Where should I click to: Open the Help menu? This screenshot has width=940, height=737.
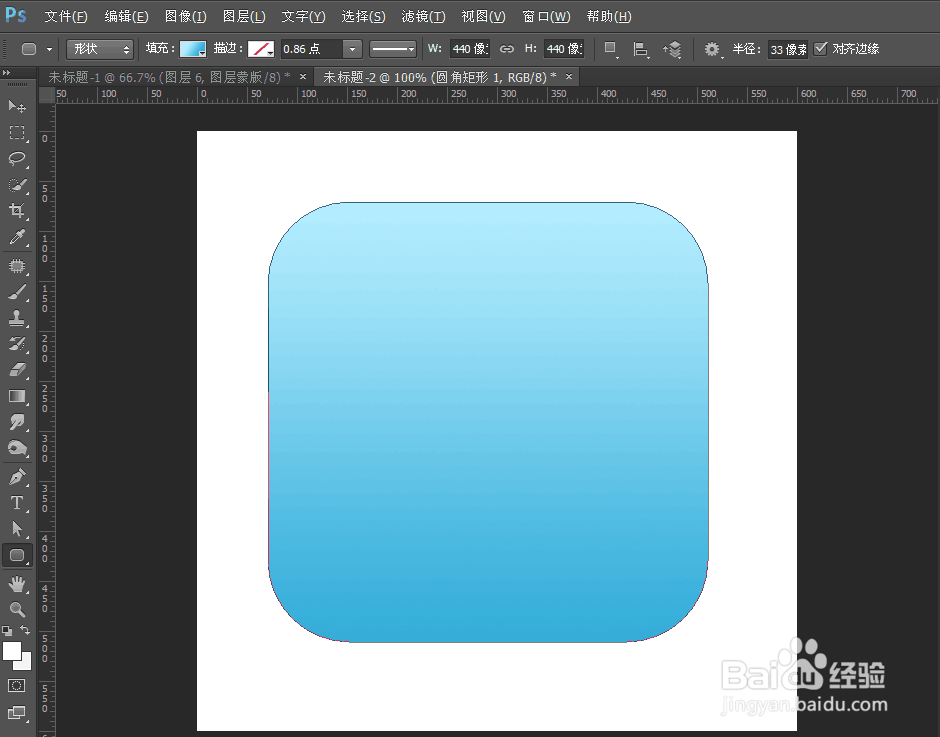[x=608, y=16]
